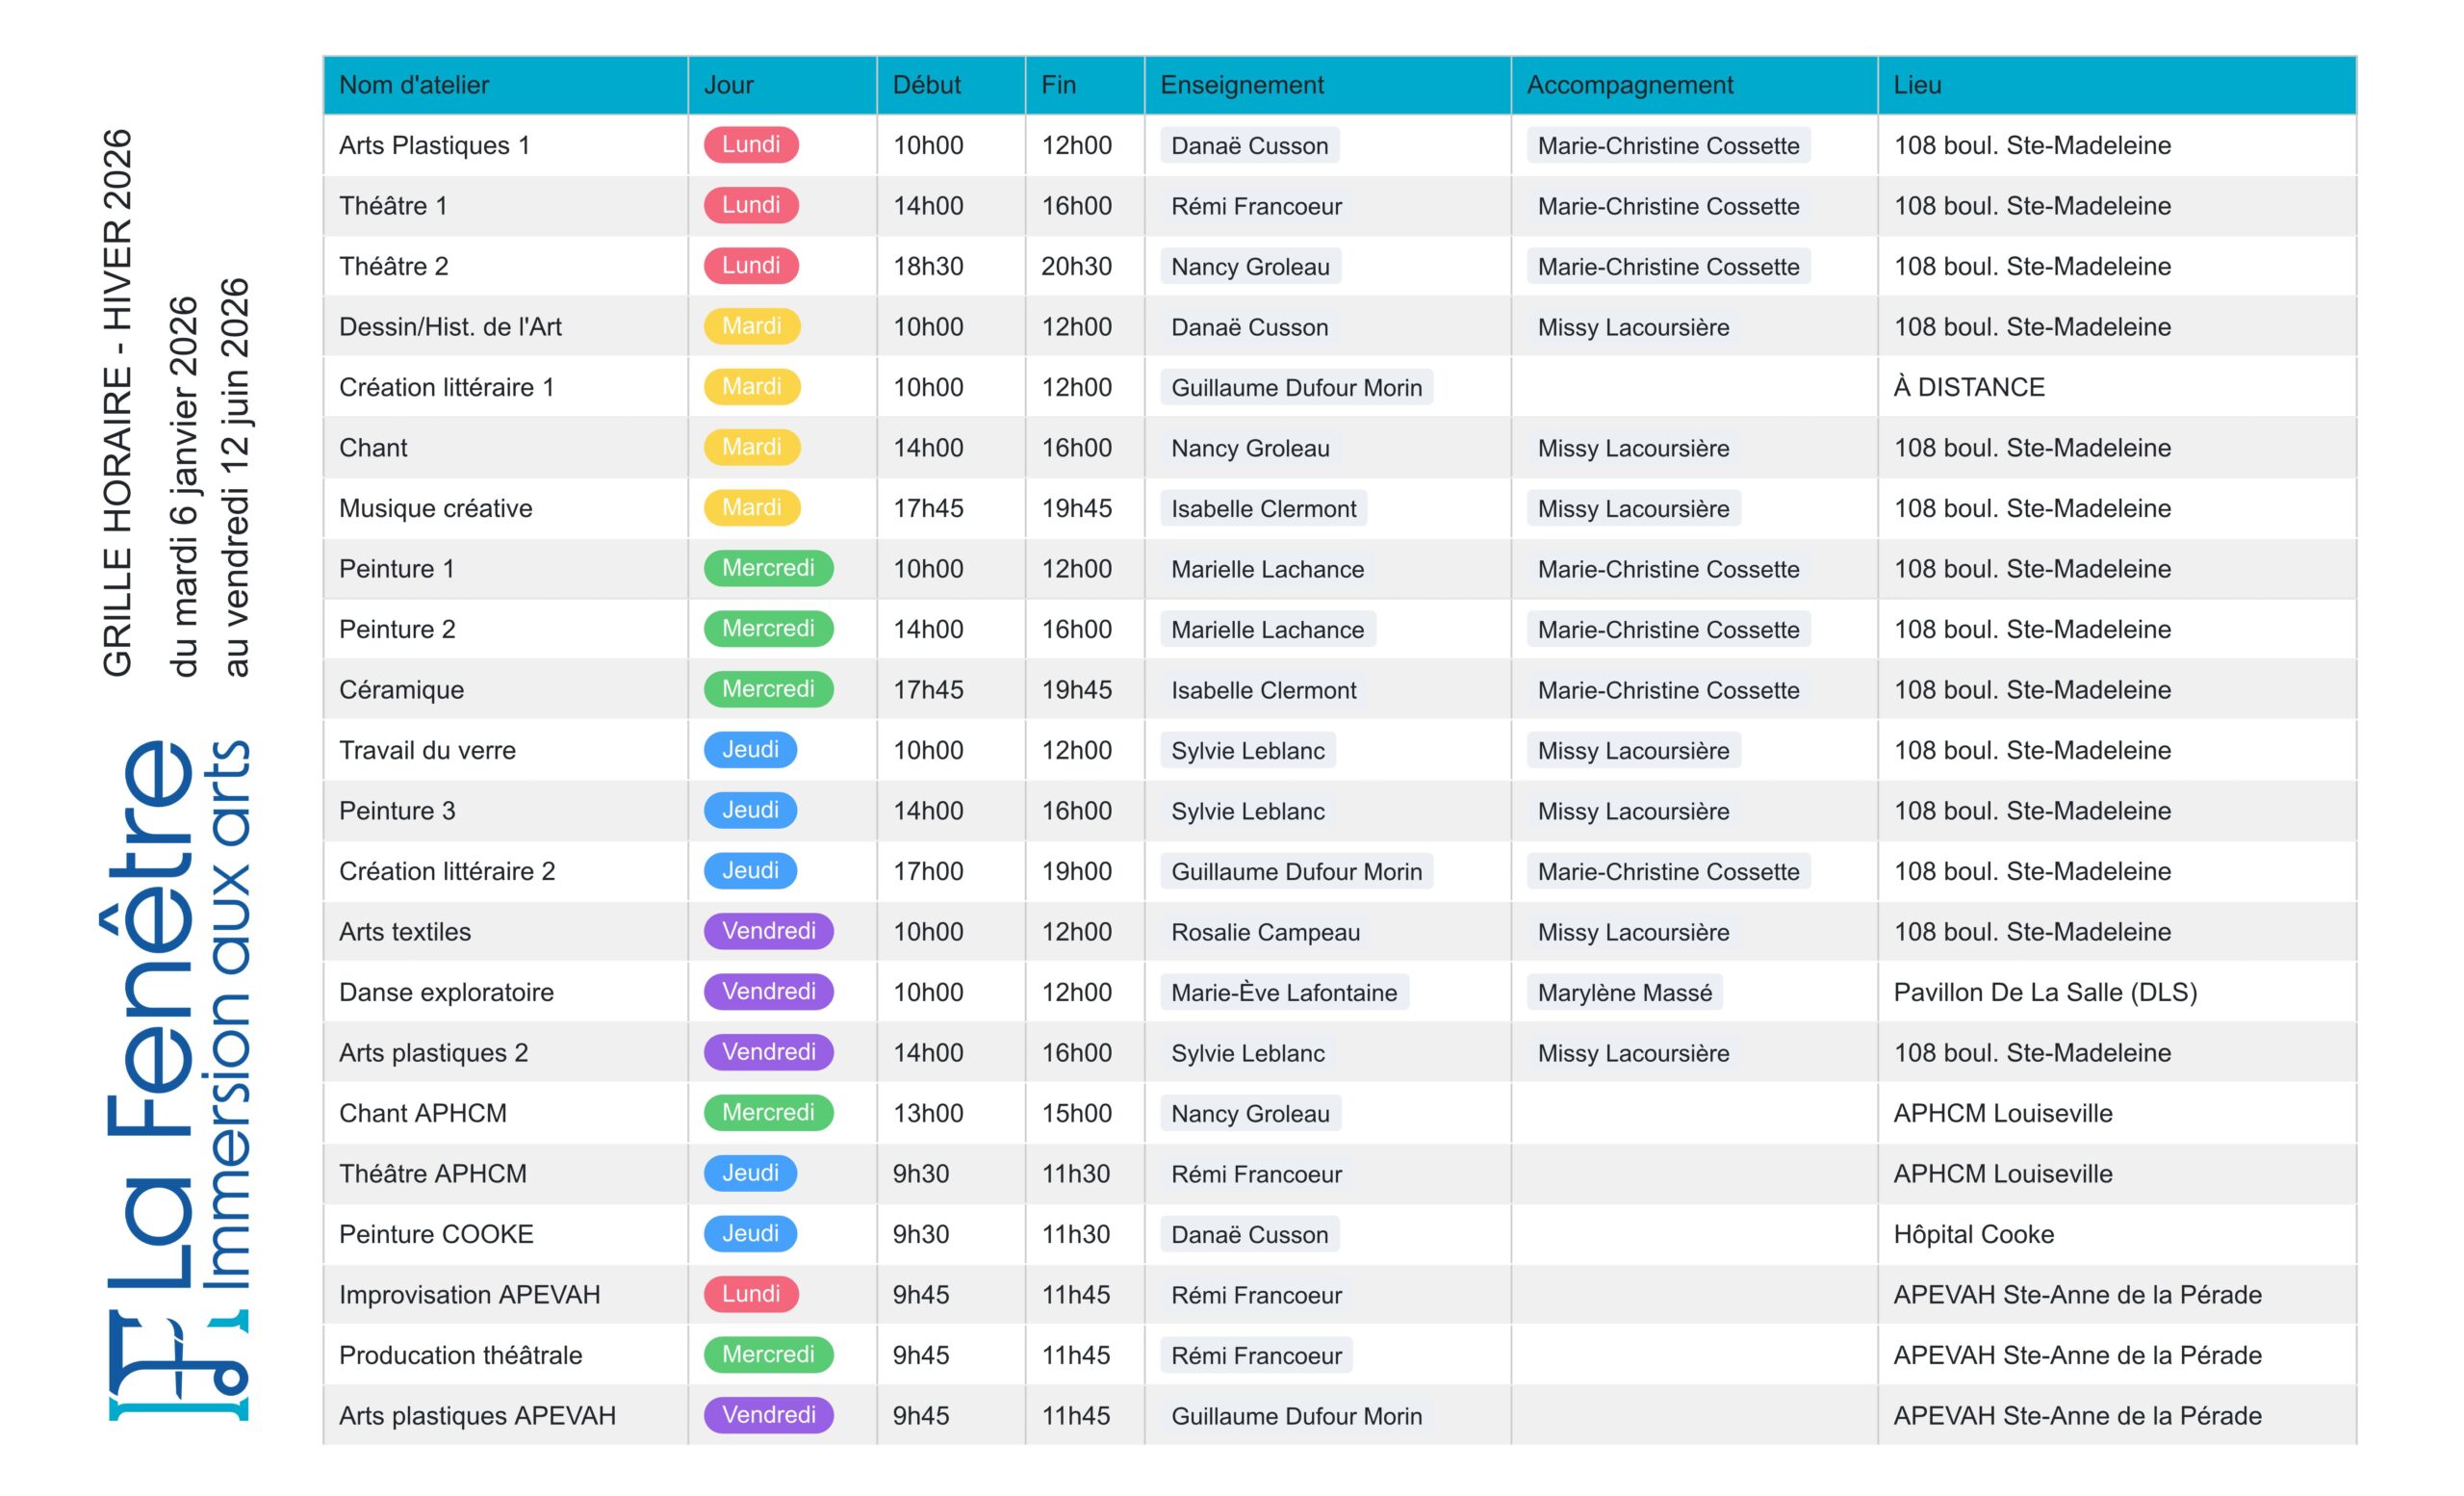Click the Hôpital Cooke location cell
2464x1496 pixels.
pyautogui.click(x=1973, y=1234)
